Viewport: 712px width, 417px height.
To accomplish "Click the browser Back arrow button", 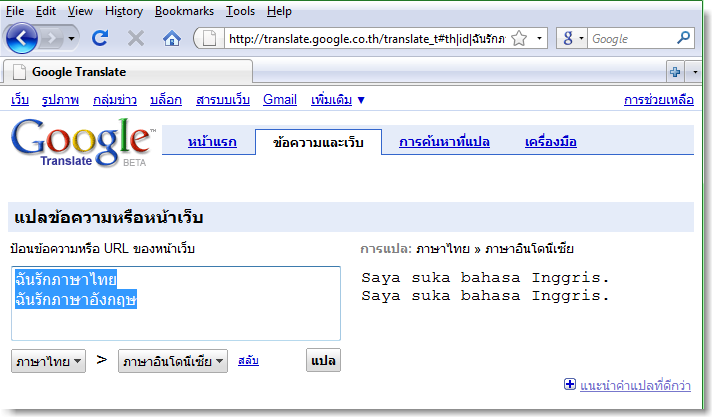I will tap(21, 38).
